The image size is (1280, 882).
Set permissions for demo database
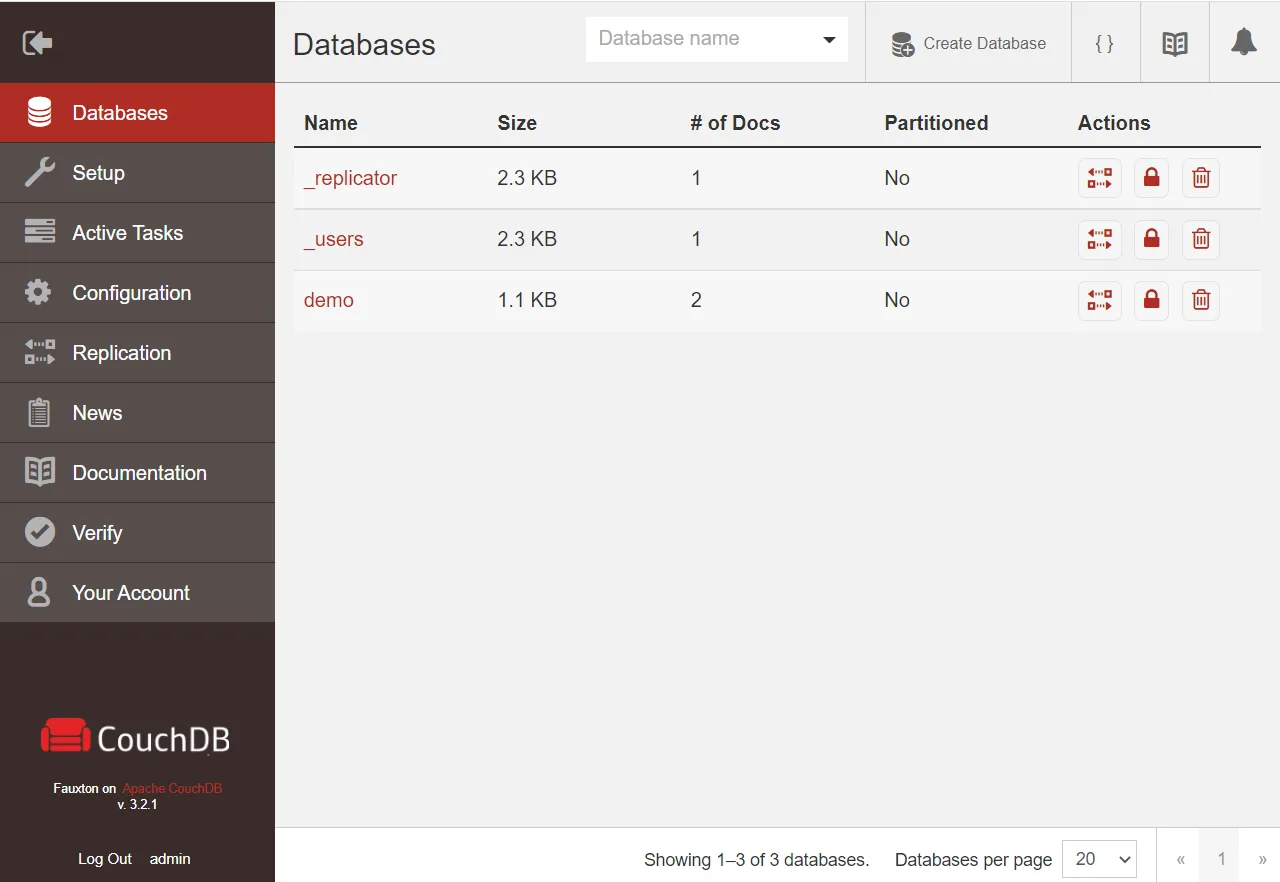click(x=1151, y=300)
